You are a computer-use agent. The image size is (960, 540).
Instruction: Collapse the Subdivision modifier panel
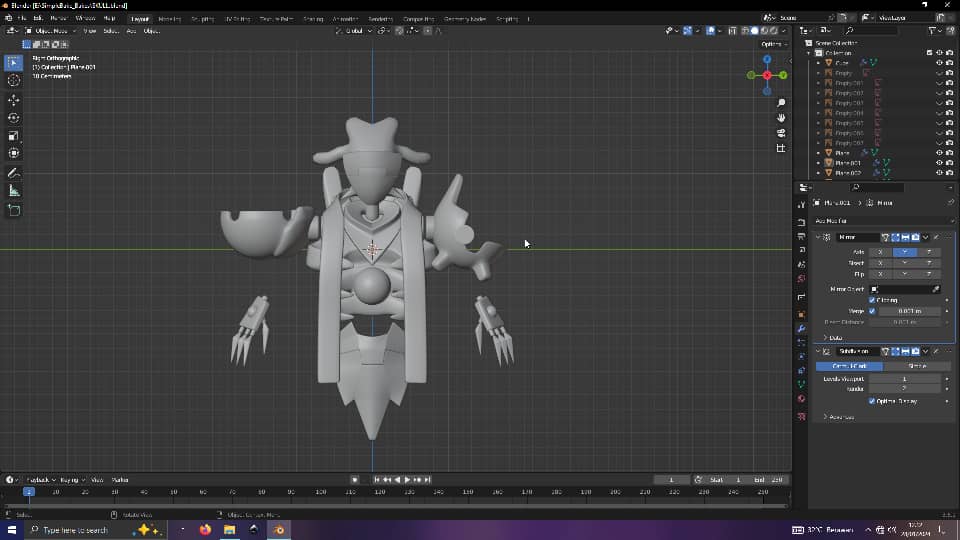click(818, 351)
